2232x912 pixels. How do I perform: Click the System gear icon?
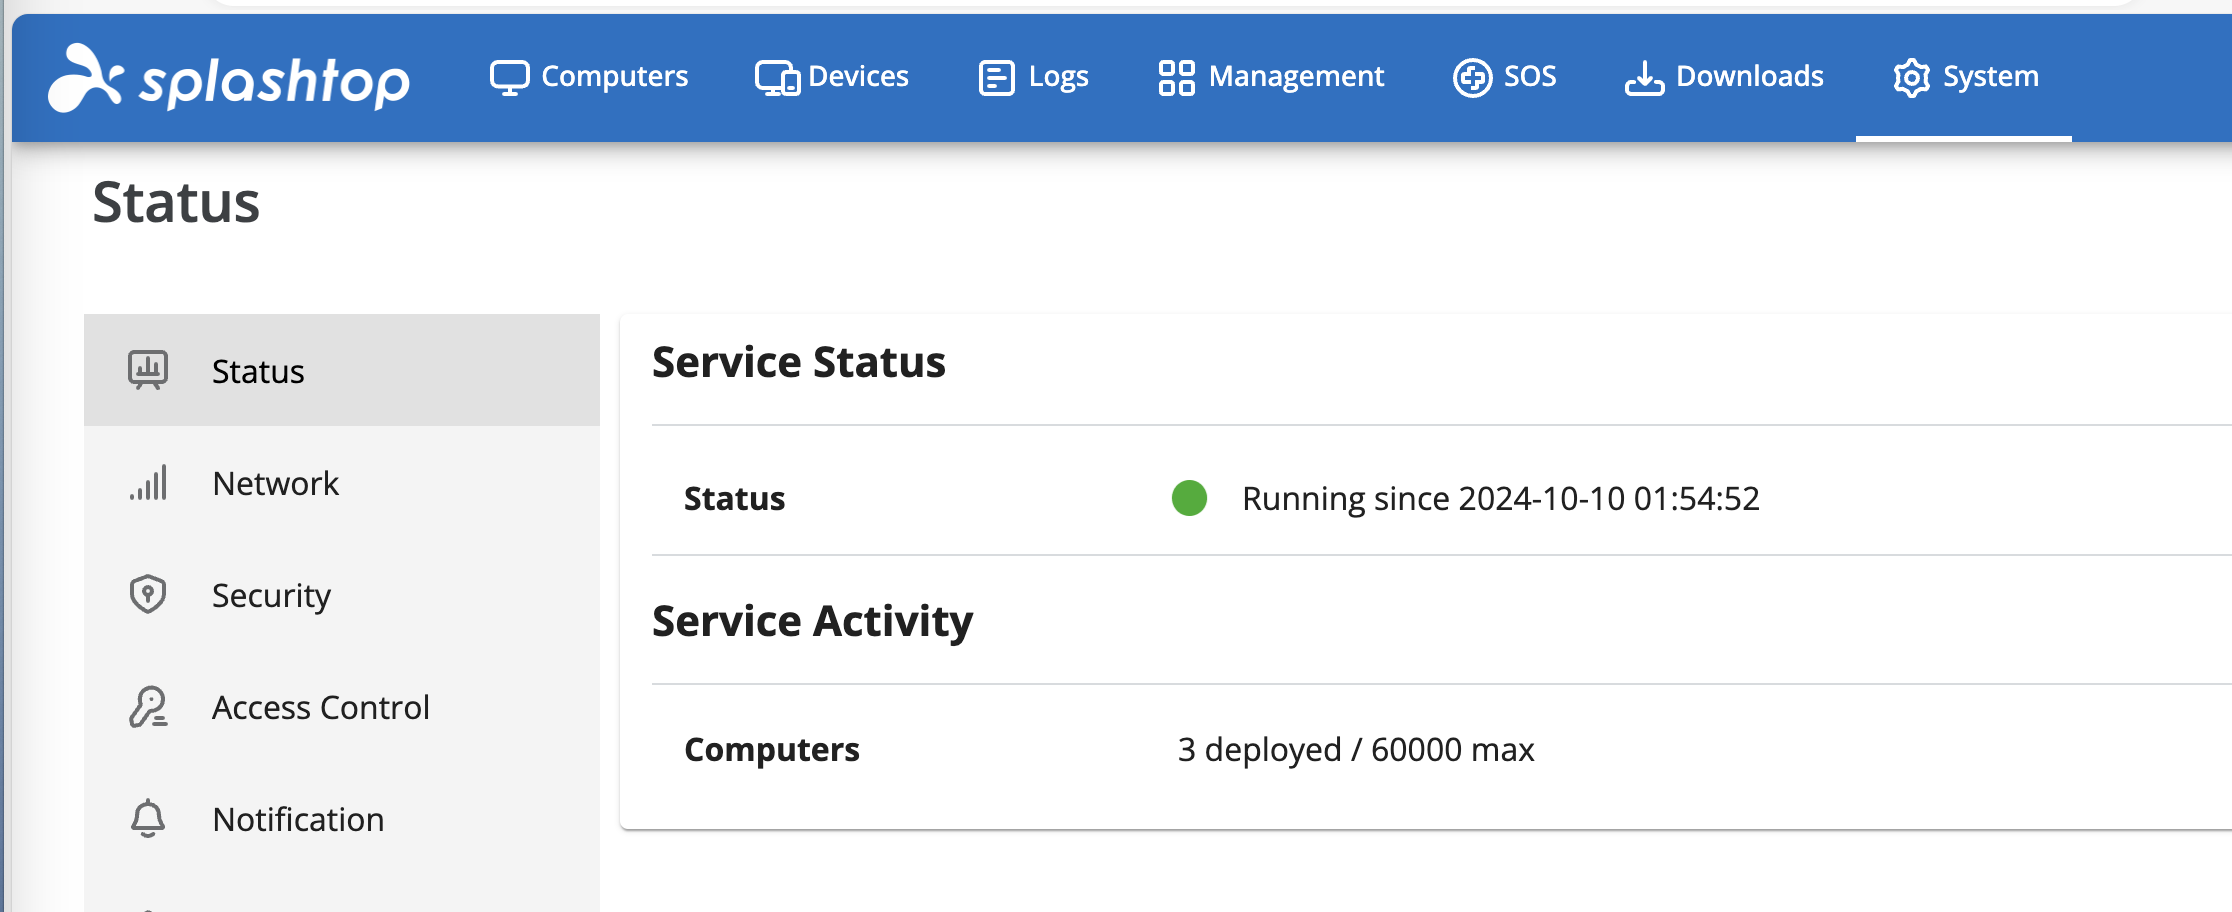(1911, 77)
